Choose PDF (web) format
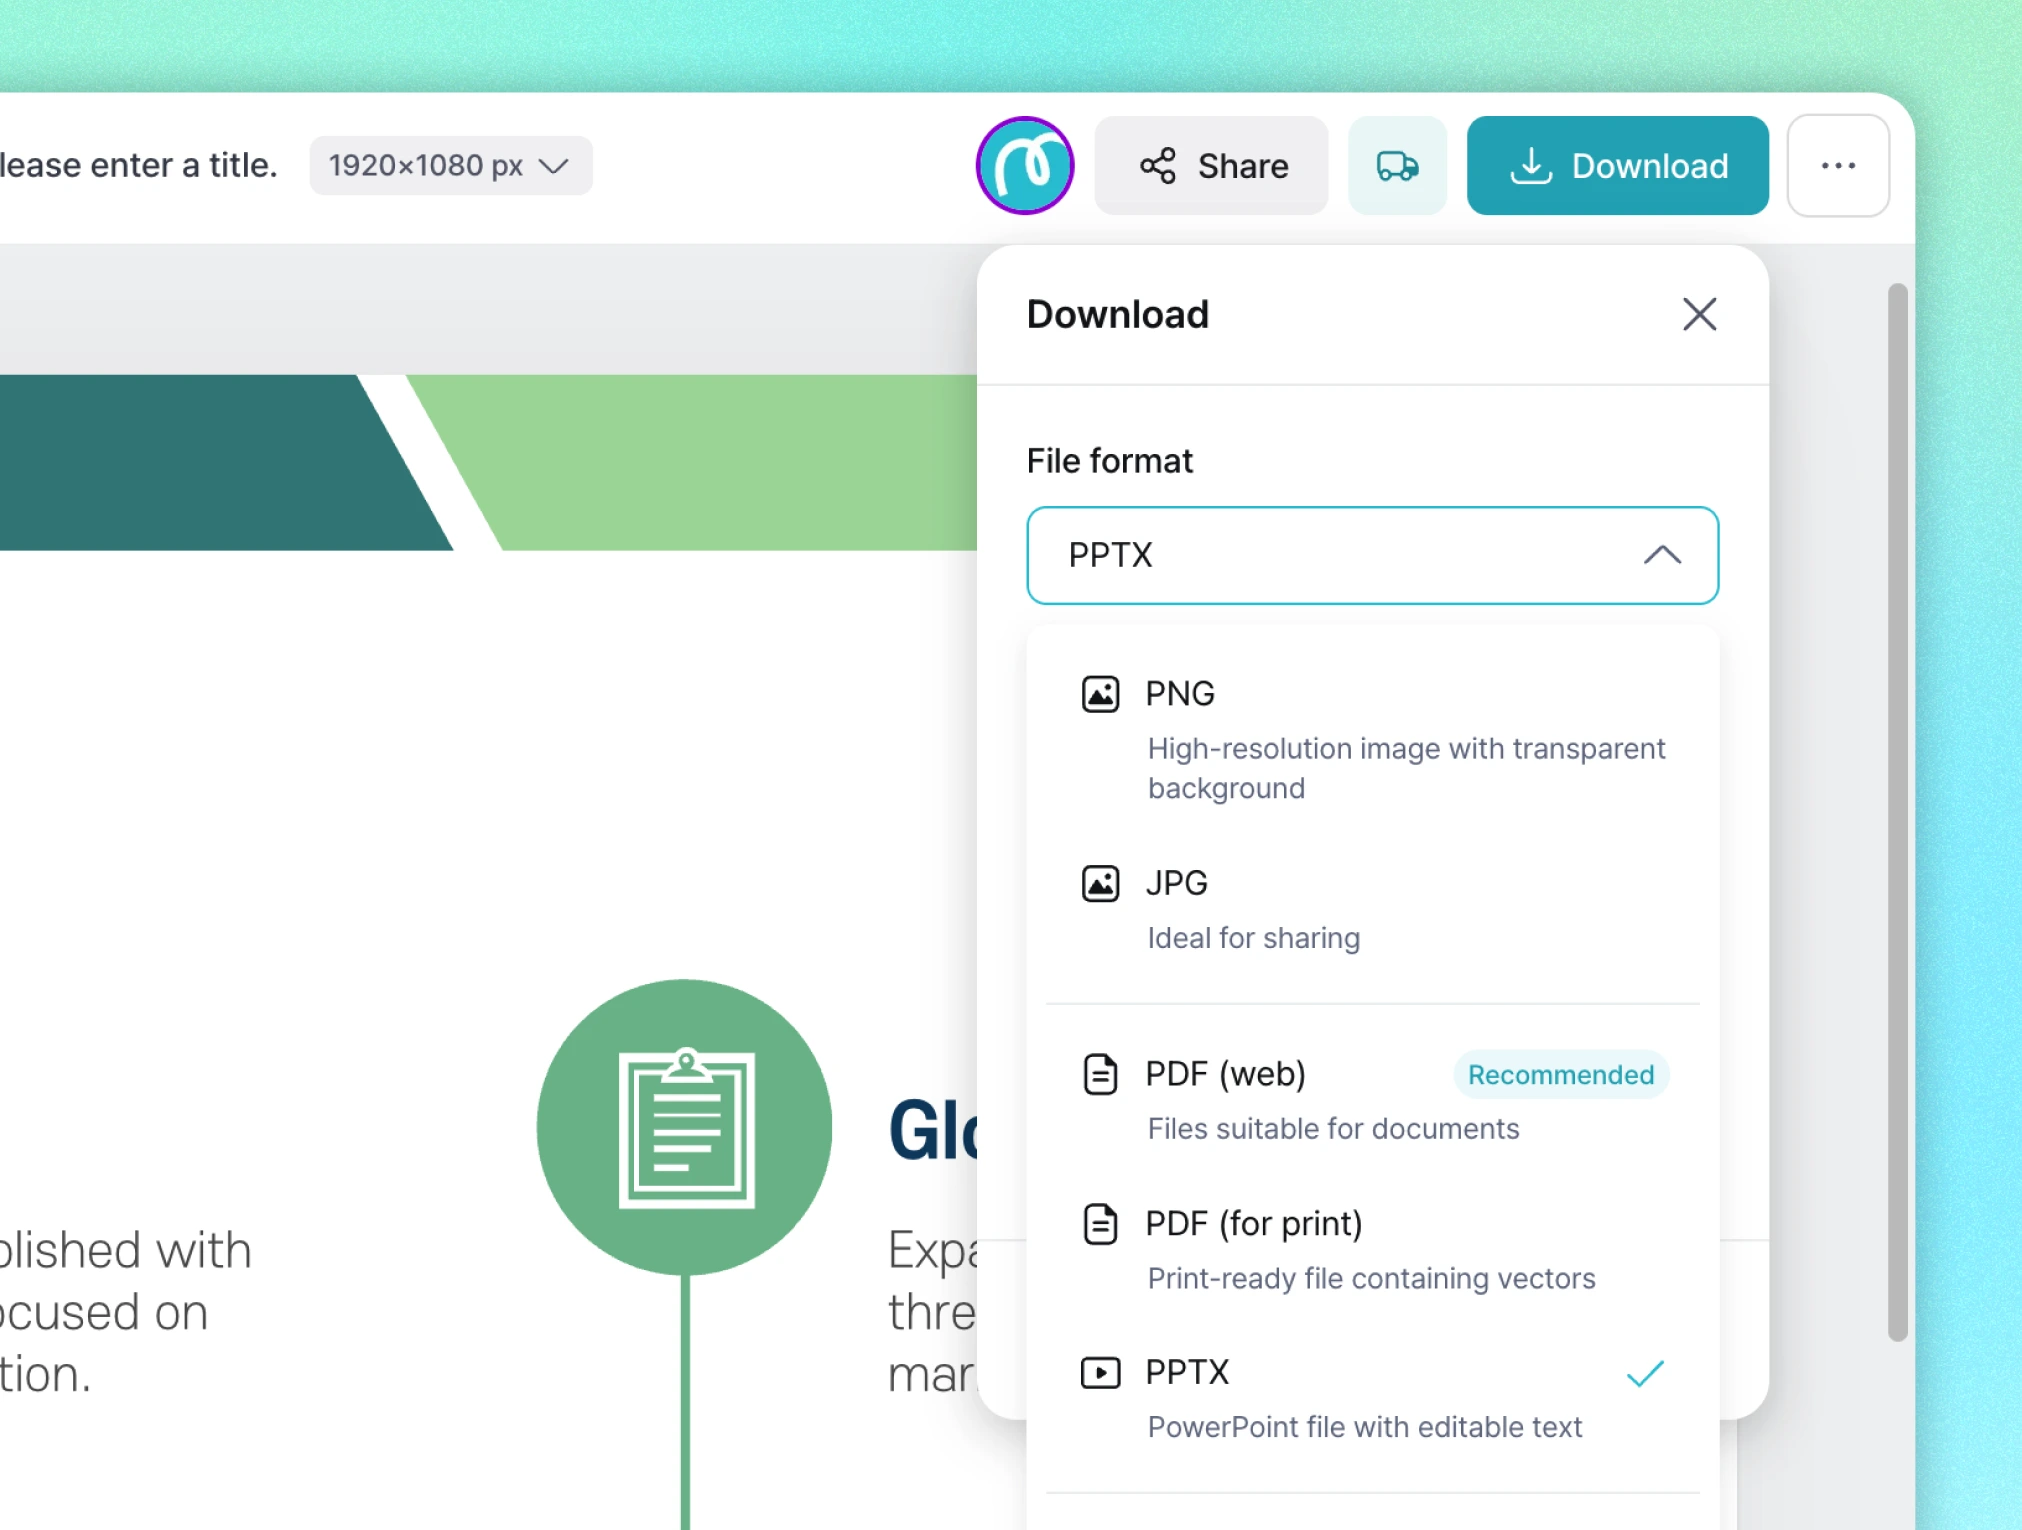The height and width of the screenshot is (1530, 2022). point(1372,1099)
